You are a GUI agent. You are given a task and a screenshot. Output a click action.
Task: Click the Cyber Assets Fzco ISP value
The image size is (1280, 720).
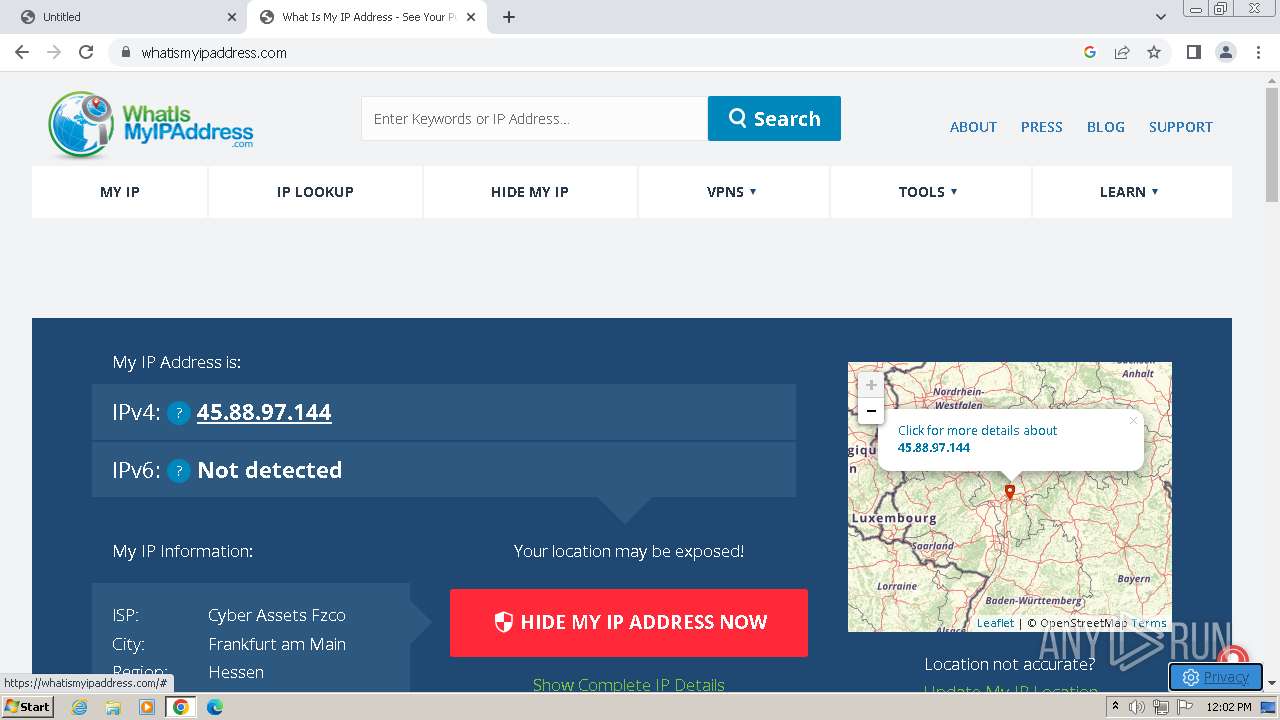[277, 615]
